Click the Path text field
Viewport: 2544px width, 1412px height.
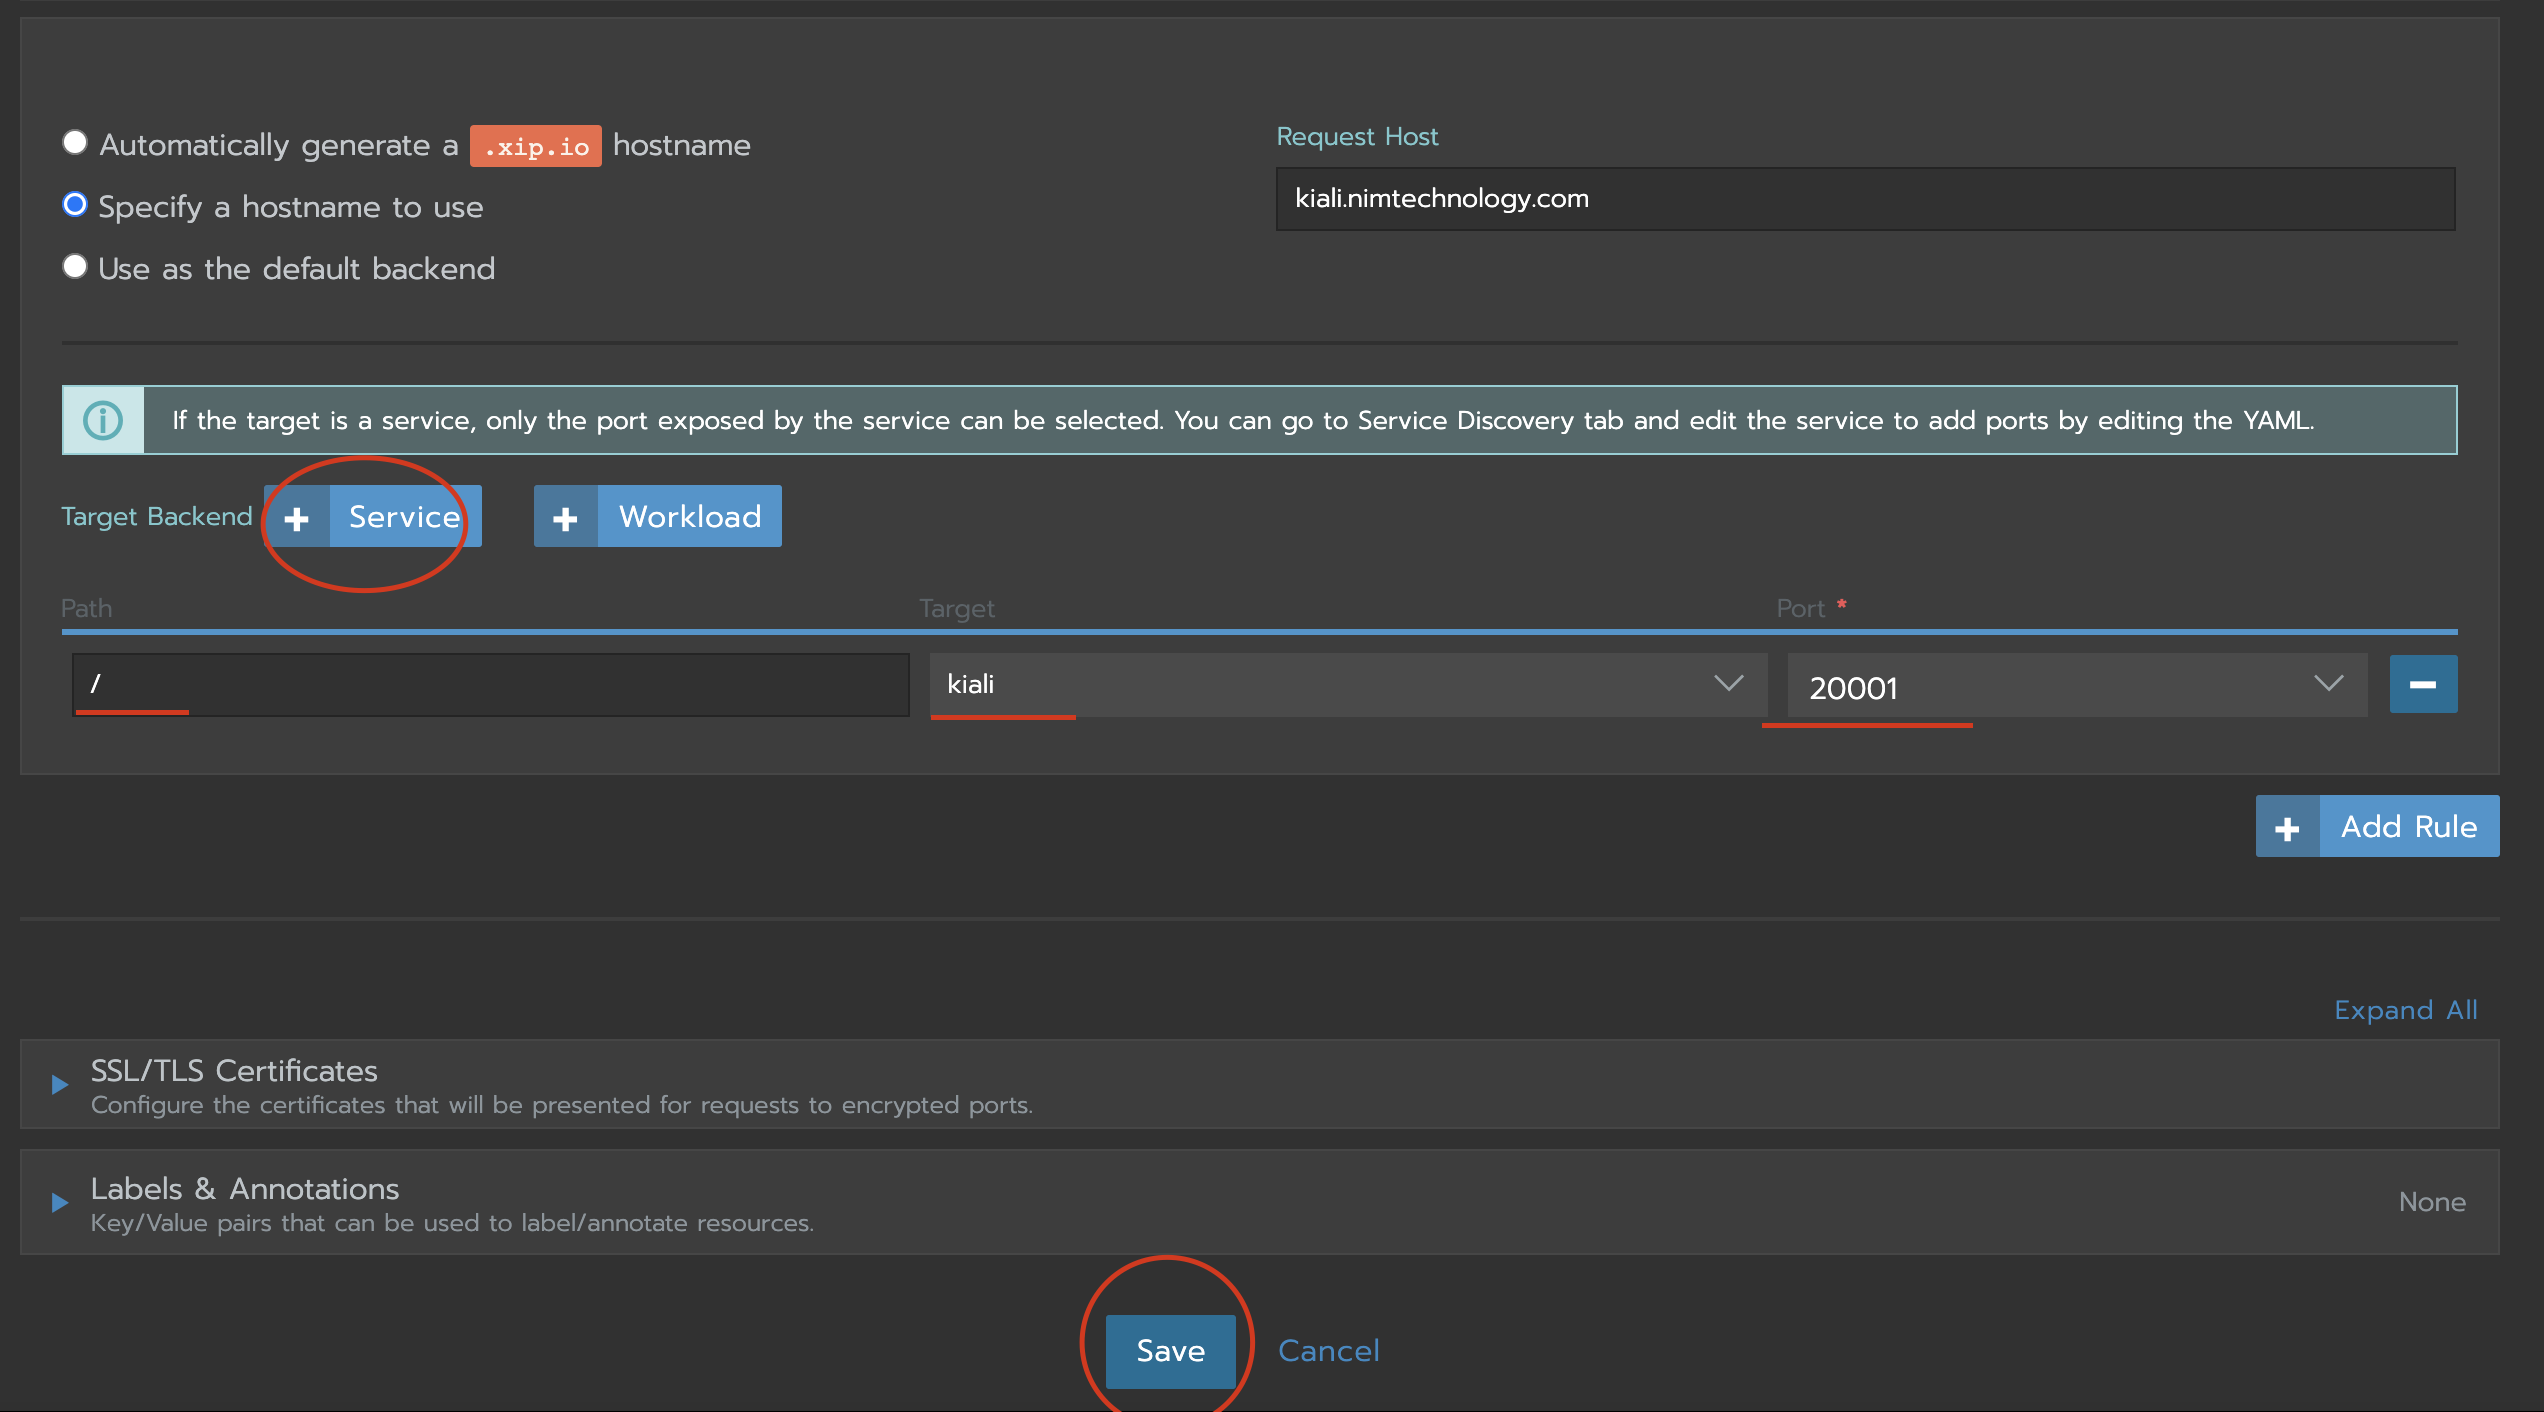[490, 685]
